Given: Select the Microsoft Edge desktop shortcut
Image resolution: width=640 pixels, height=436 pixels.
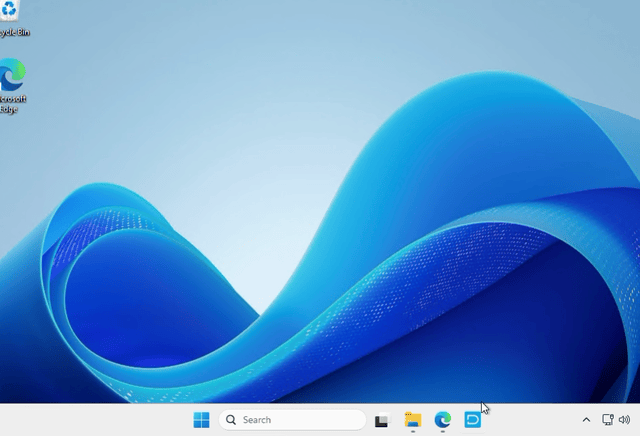Looking at the screenshot, I should point(12,86).
